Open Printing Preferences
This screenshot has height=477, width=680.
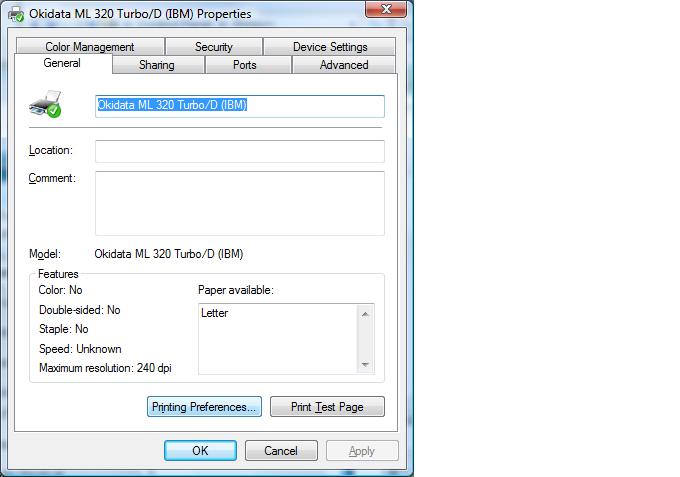click(x=205, y=407)
